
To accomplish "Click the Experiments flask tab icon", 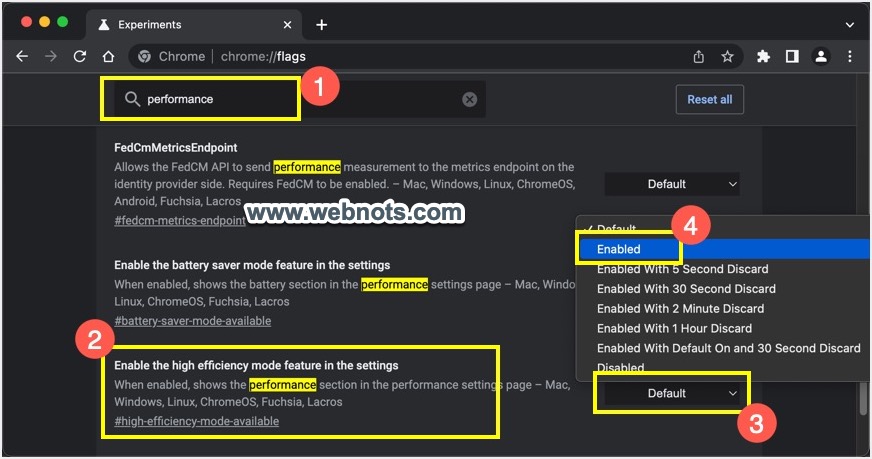I will pyautogui.click(x=103, y=24).
